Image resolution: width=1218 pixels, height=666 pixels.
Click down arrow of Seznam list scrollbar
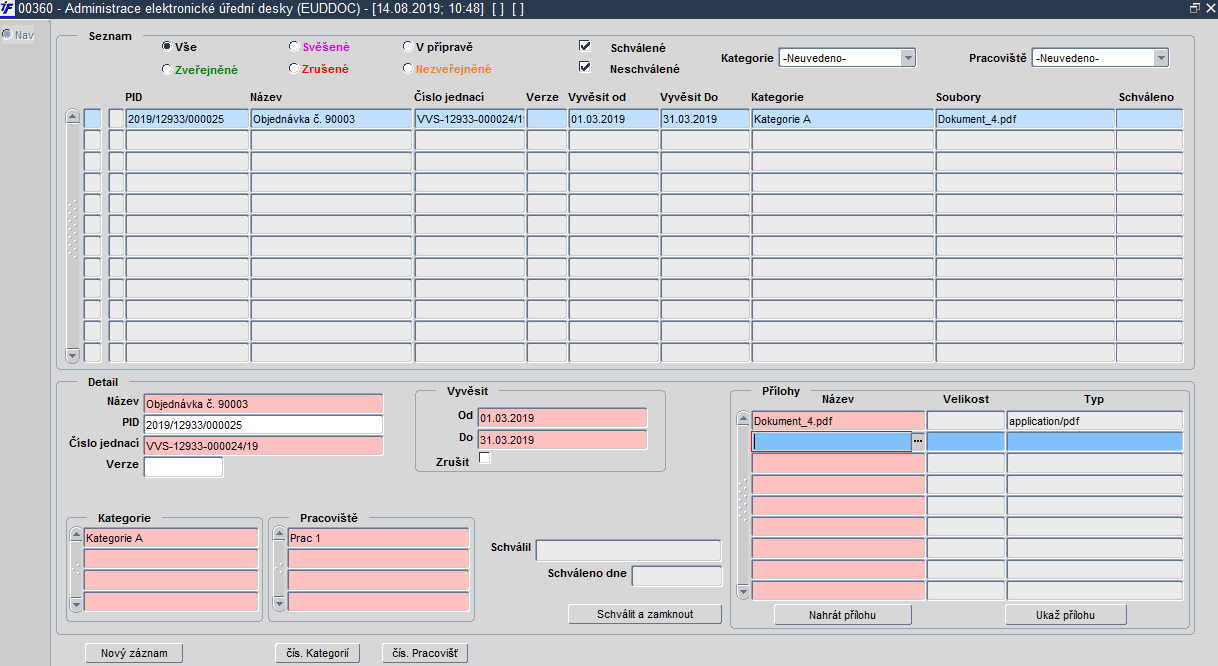(x=72, y=355)
